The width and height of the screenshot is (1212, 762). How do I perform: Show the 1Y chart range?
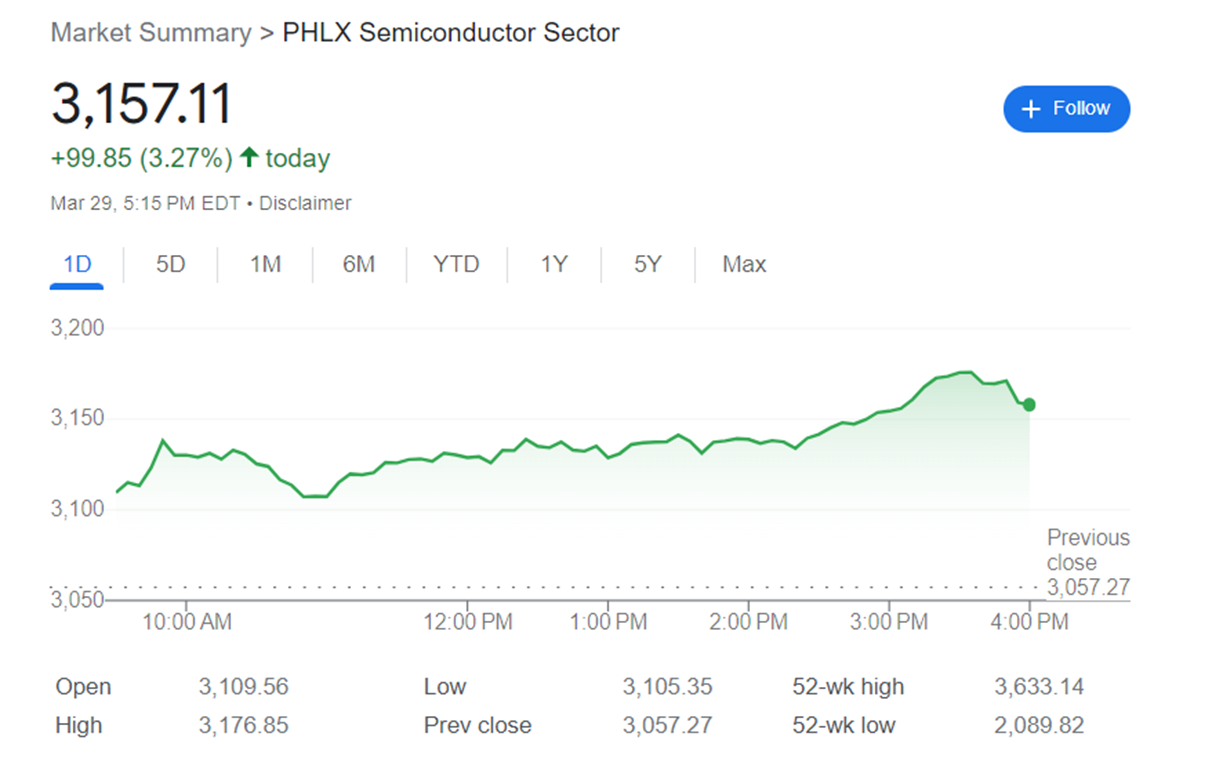[554, 265]
